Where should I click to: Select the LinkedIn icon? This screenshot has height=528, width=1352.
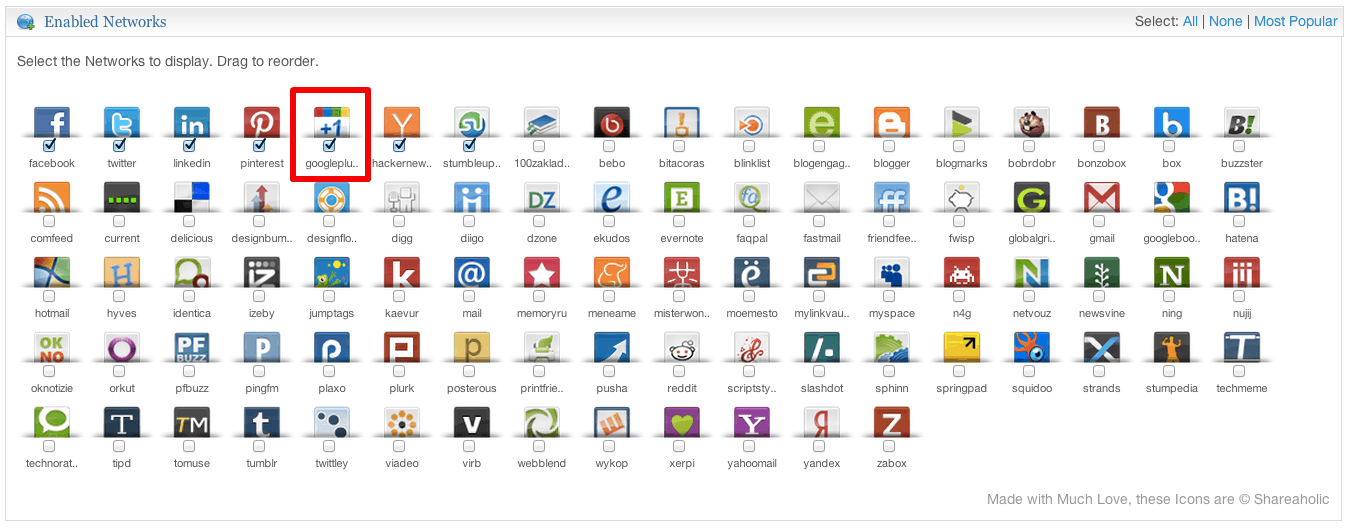click(x=192, y=124)
